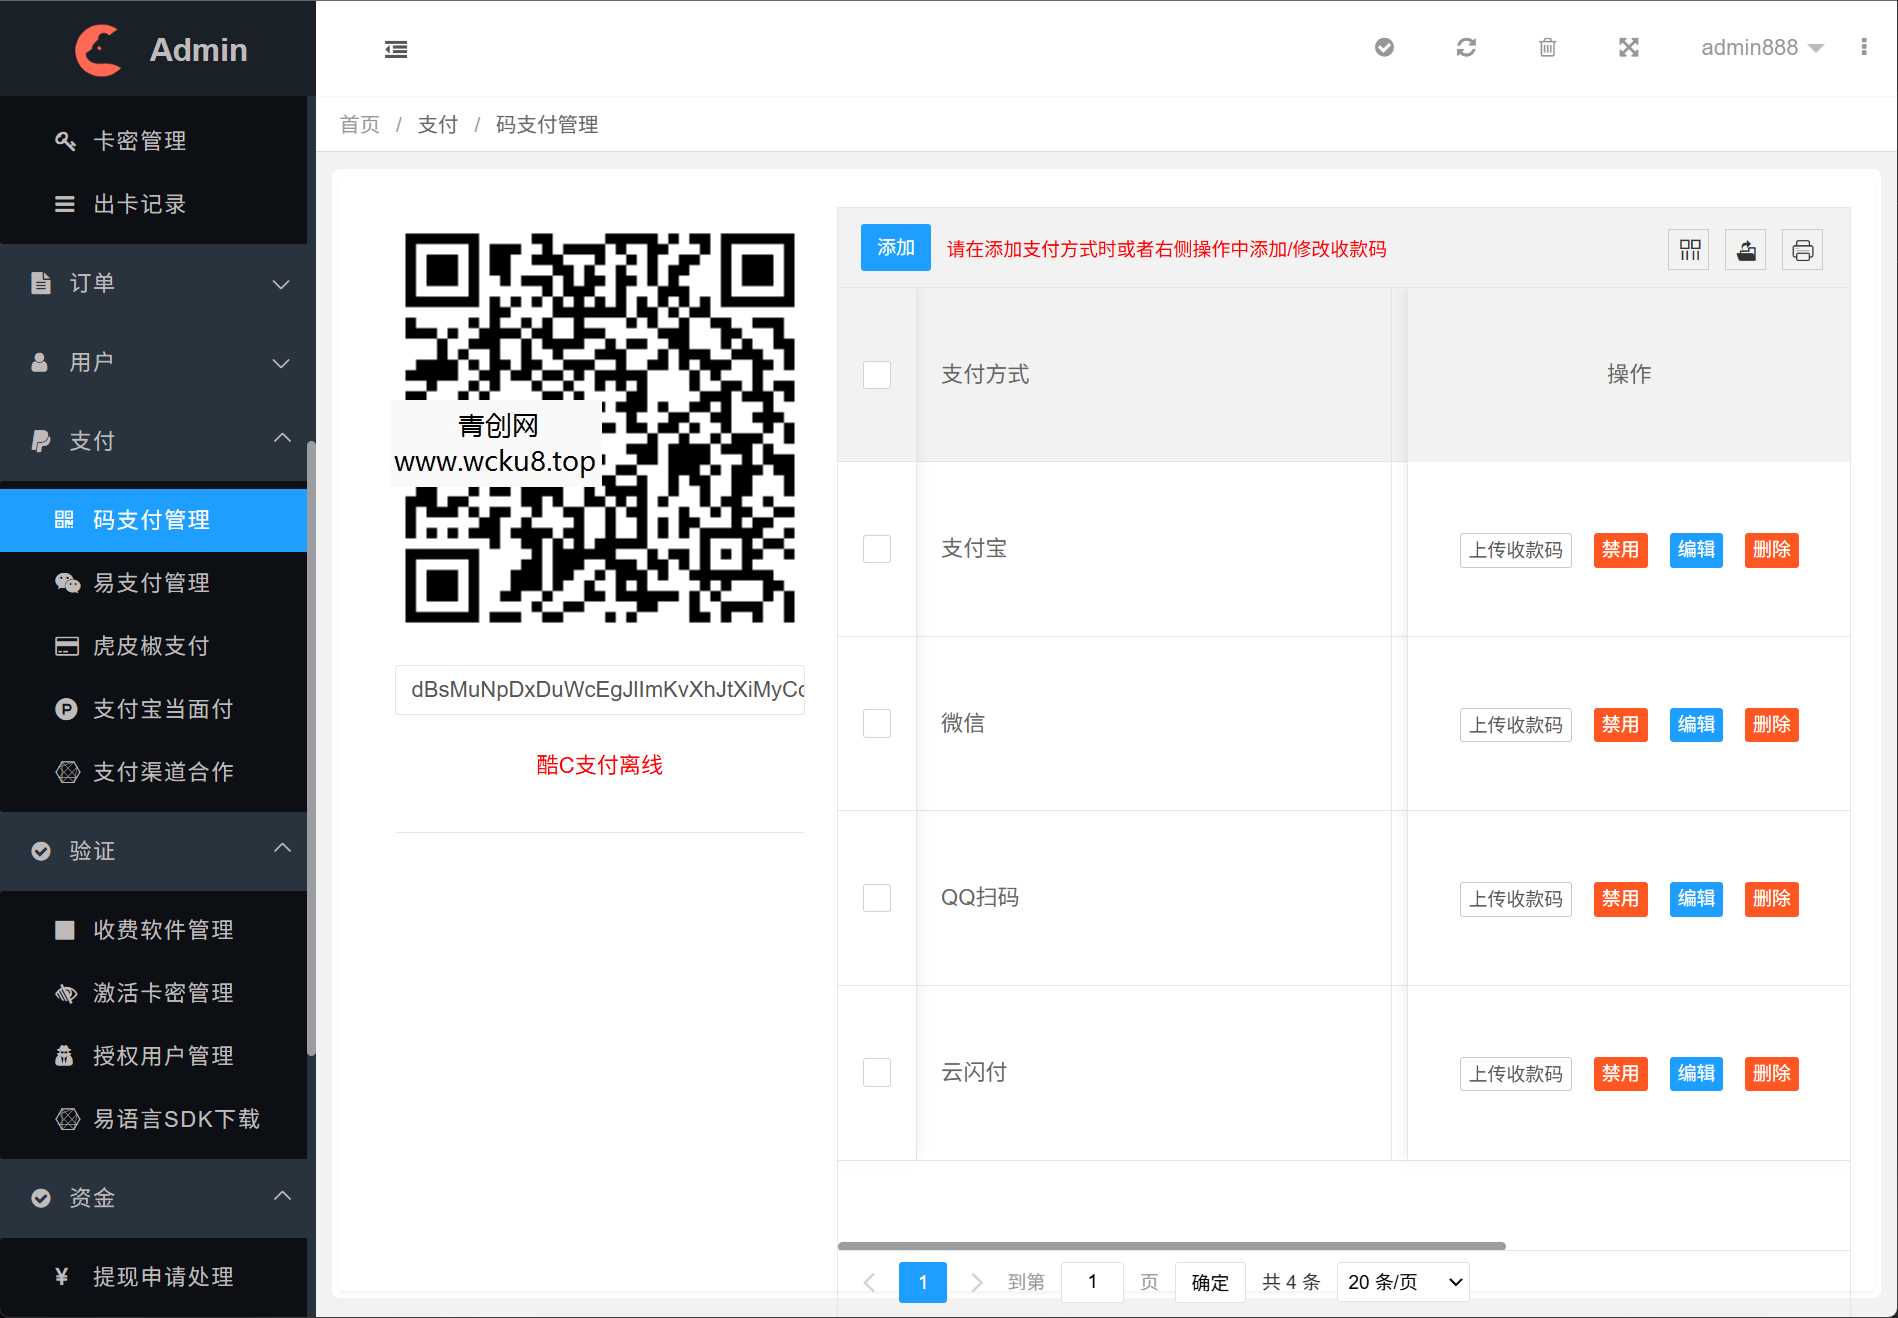The height and width of the screenshot is (1318, 1898).
Task: Open the 易支付管理 menu item
Action: point(155,583)
